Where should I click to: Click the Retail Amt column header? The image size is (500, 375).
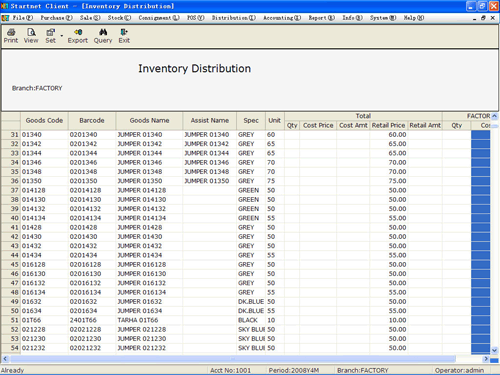pos(425,125)
